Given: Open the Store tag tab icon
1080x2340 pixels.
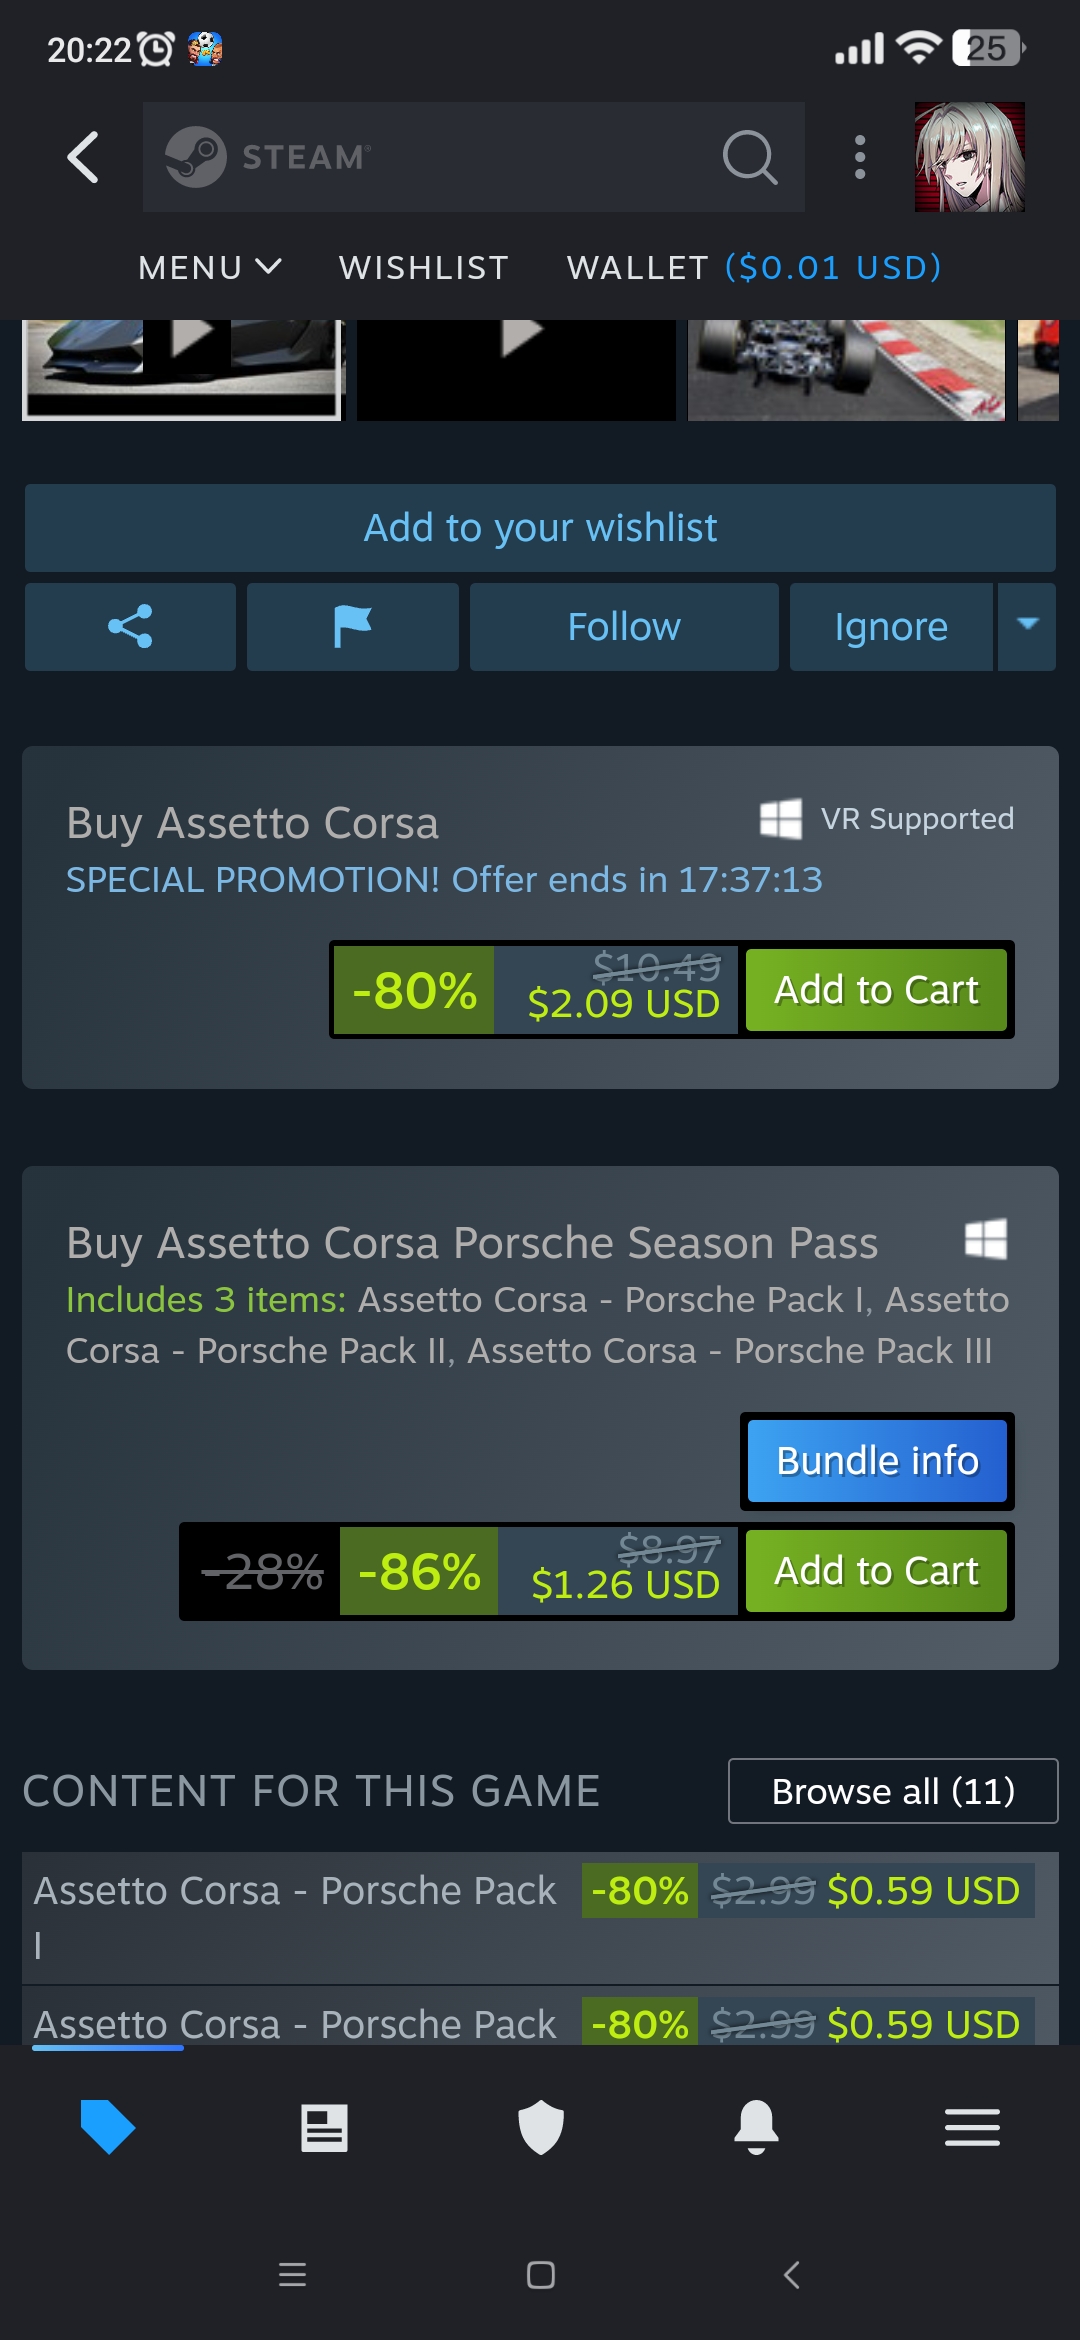Looking at the screenshot, I should [x=108, y=2127].
